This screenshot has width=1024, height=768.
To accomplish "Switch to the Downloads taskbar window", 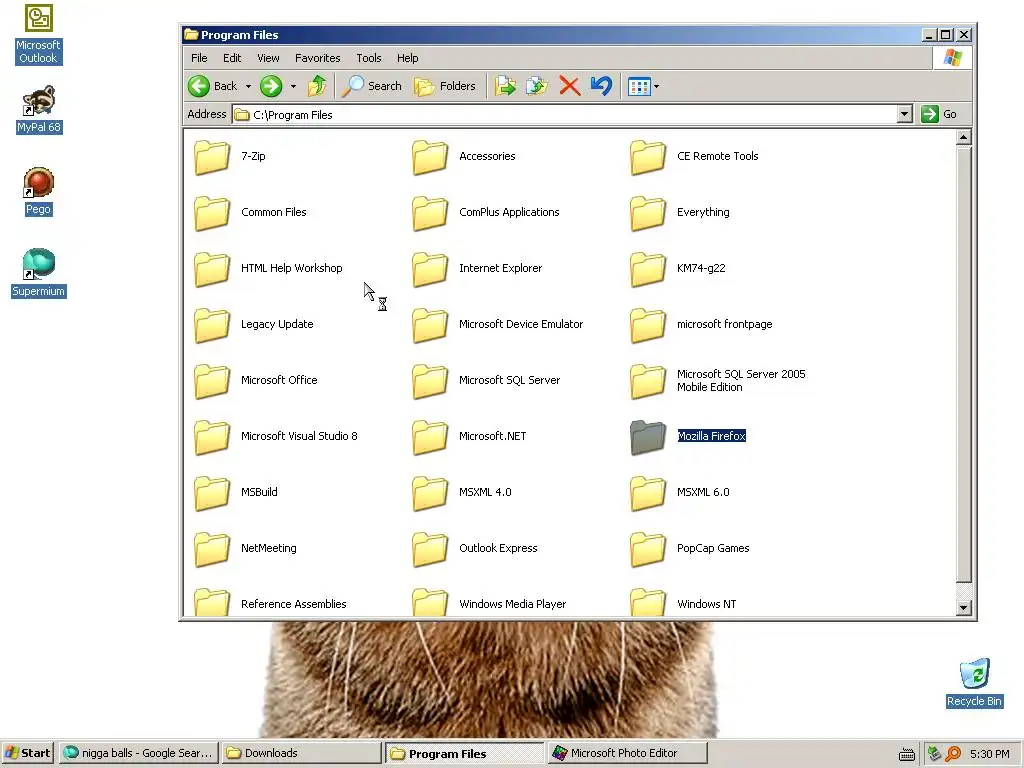I will [x=300, y=753].
